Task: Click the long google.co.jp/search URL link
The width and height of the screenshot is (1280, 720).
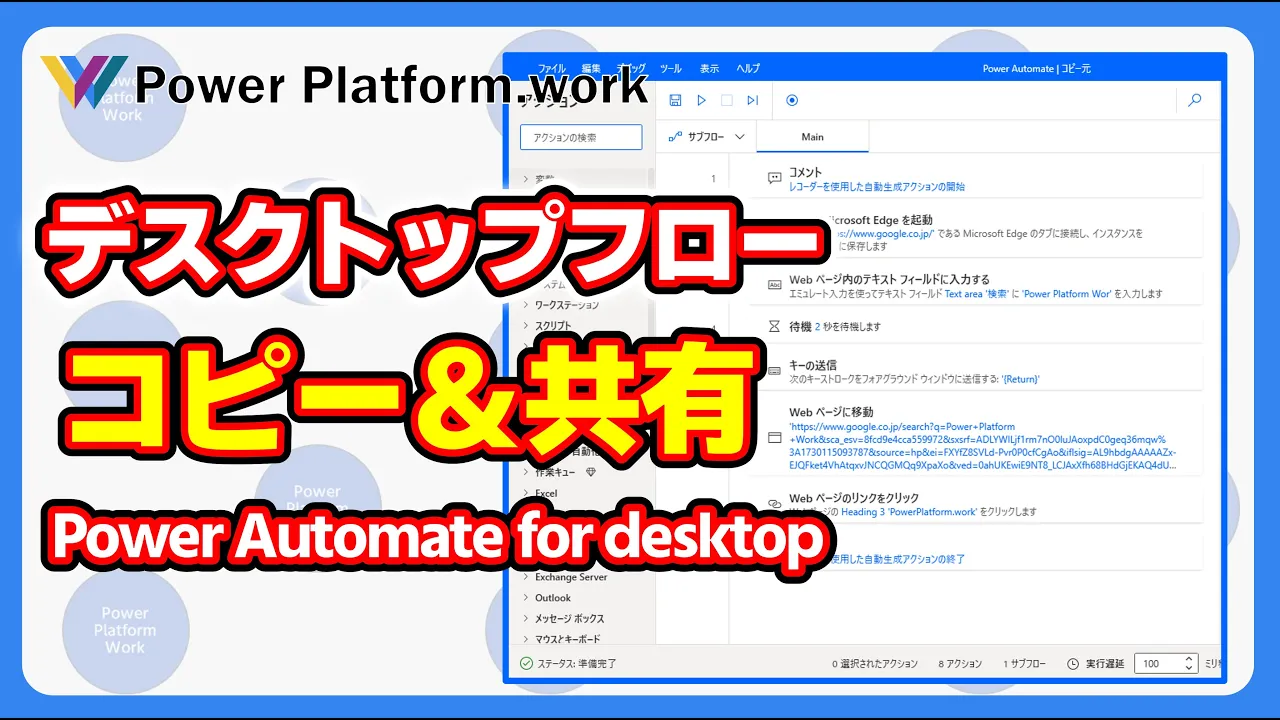Action: pos(983,446)
